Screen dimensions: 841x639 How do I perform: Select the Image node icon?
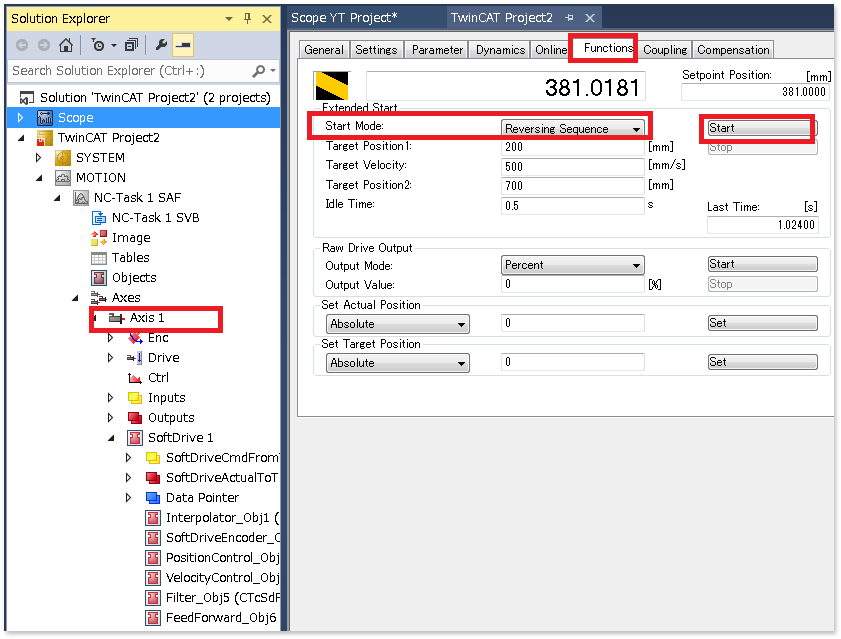click(x=99, y=238)
